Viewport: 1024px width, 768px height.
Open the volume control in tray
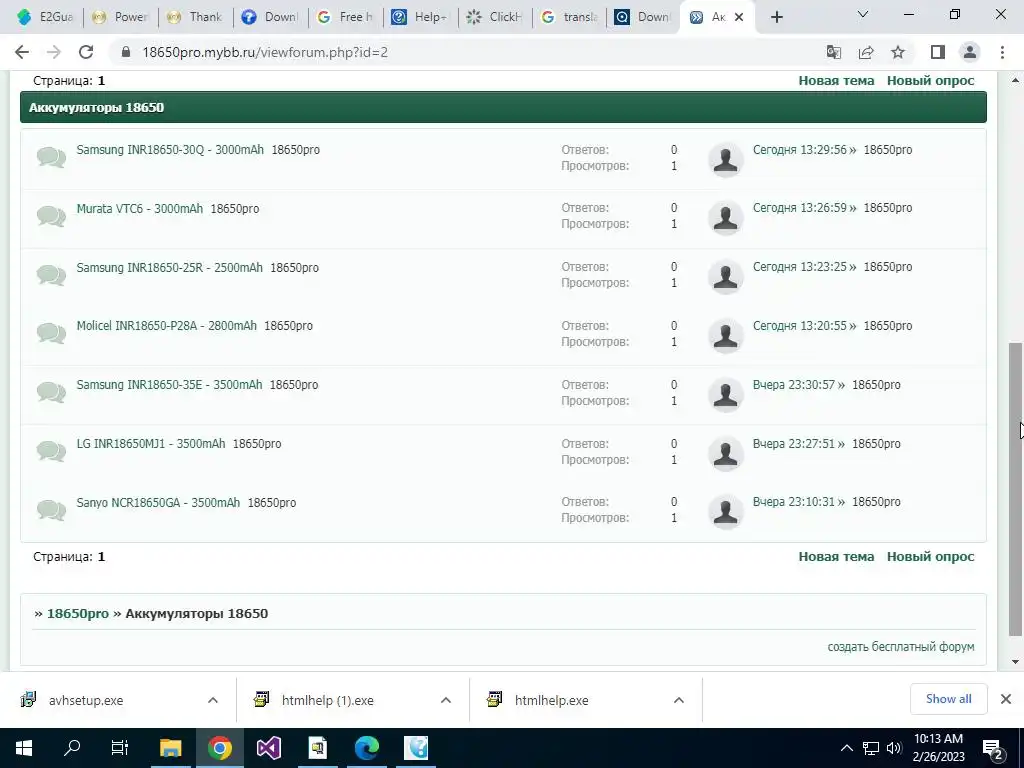894,748
